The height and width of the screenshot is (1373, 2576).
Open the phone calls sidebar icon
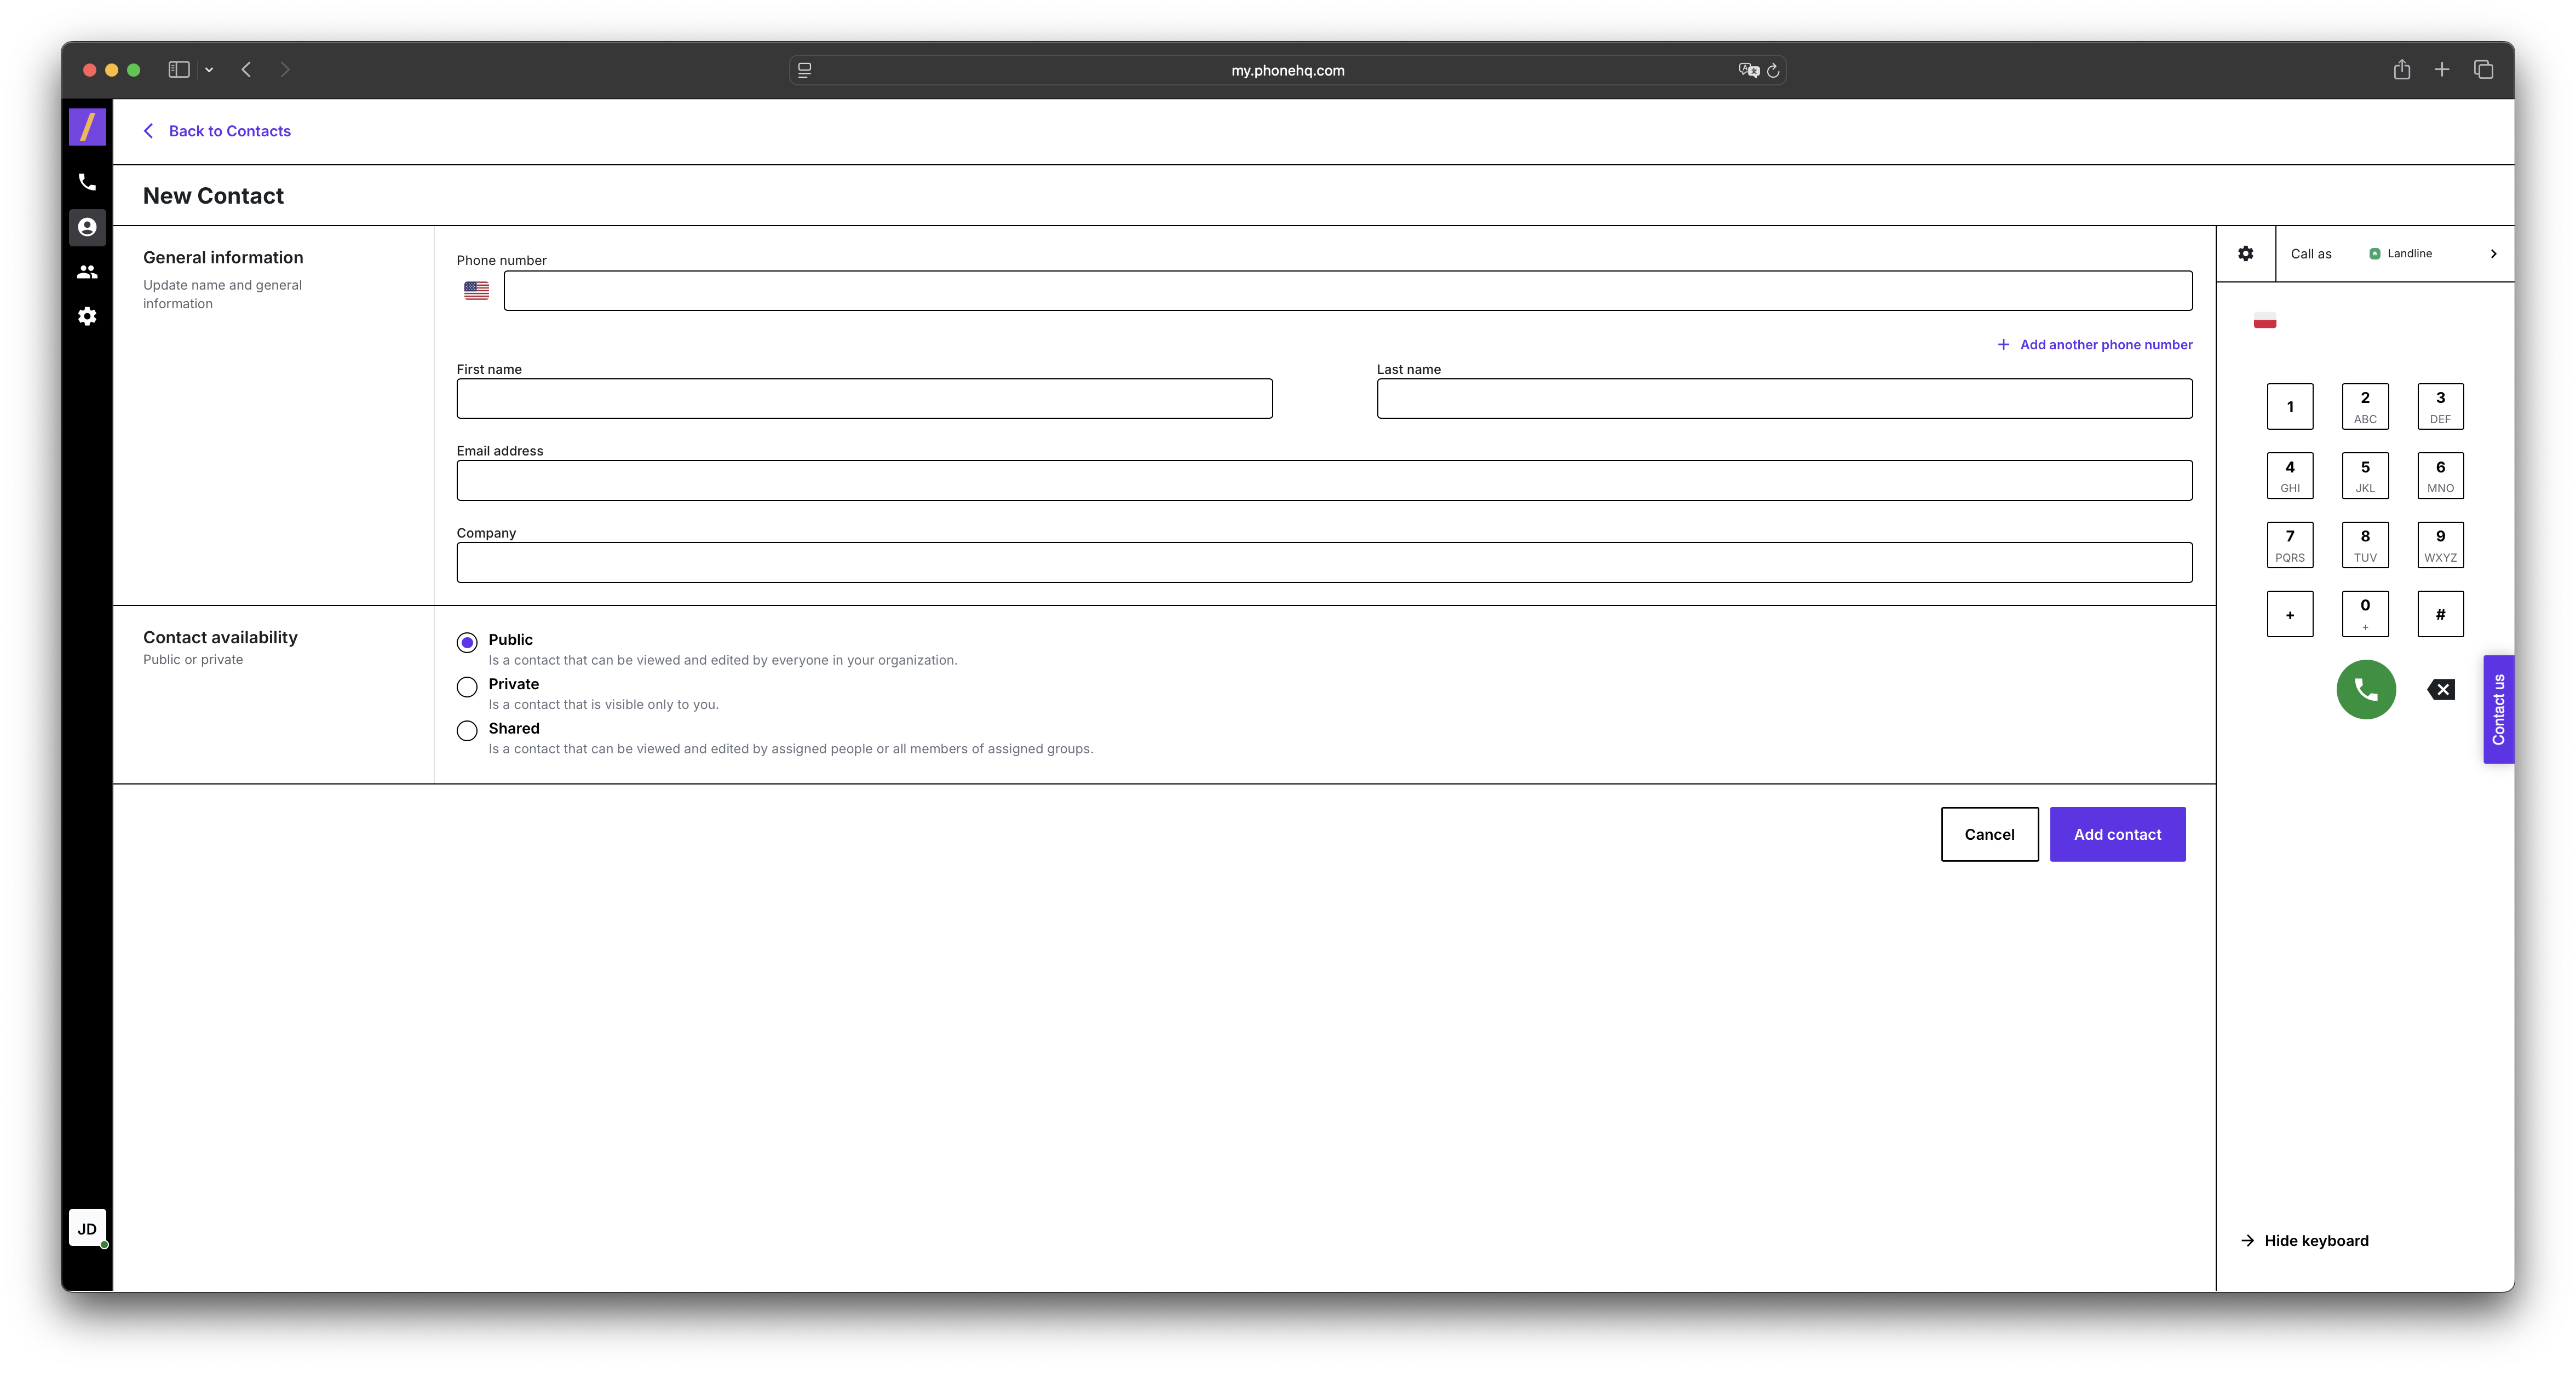point(87,182)
